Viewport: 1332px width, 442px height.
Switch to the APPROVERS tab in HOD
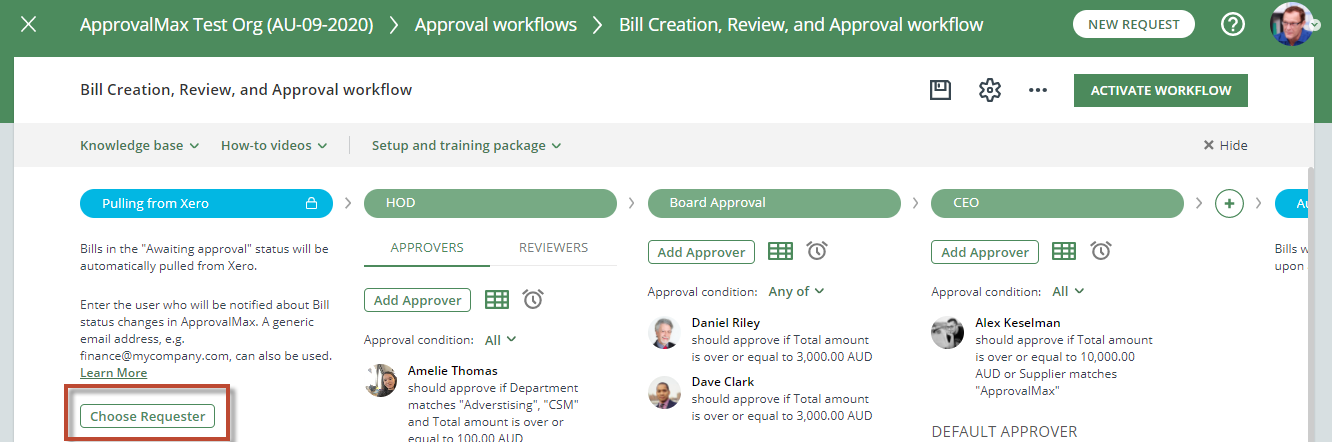[427, 248]
